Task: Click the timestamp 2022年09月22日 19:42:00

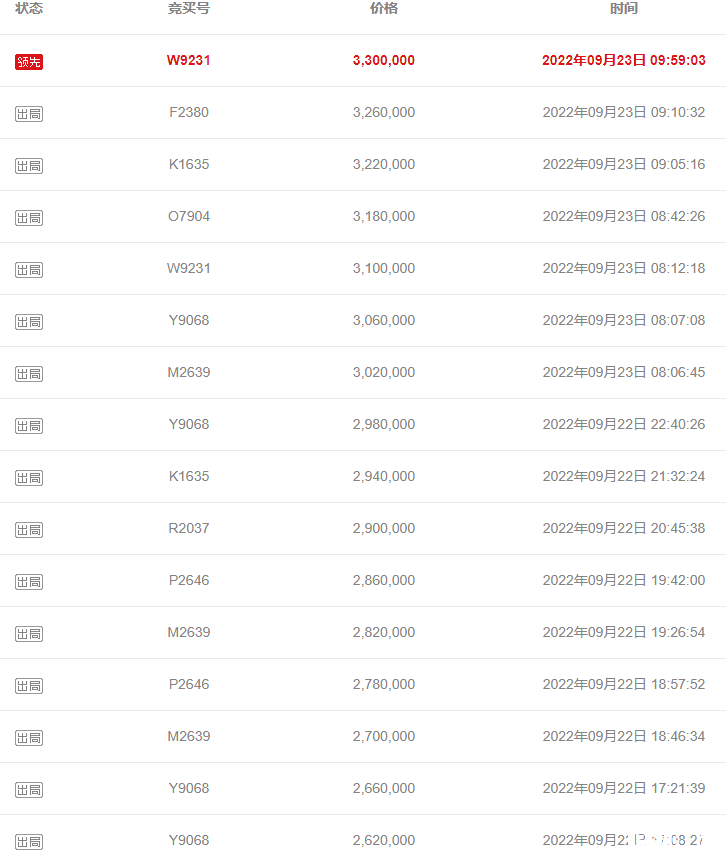Action: click(624, 580)
